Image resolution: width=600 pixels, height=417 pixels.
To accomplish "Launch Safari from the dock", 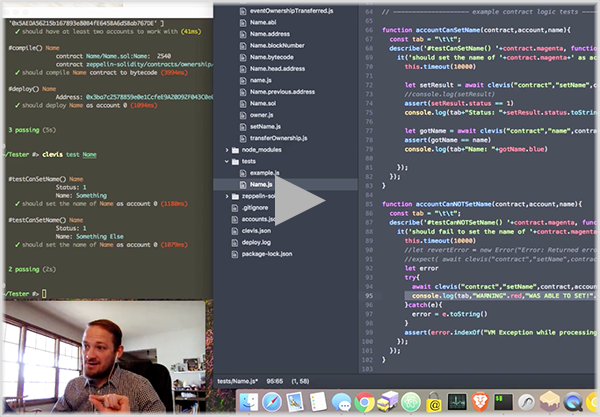I will pos(272,402).
